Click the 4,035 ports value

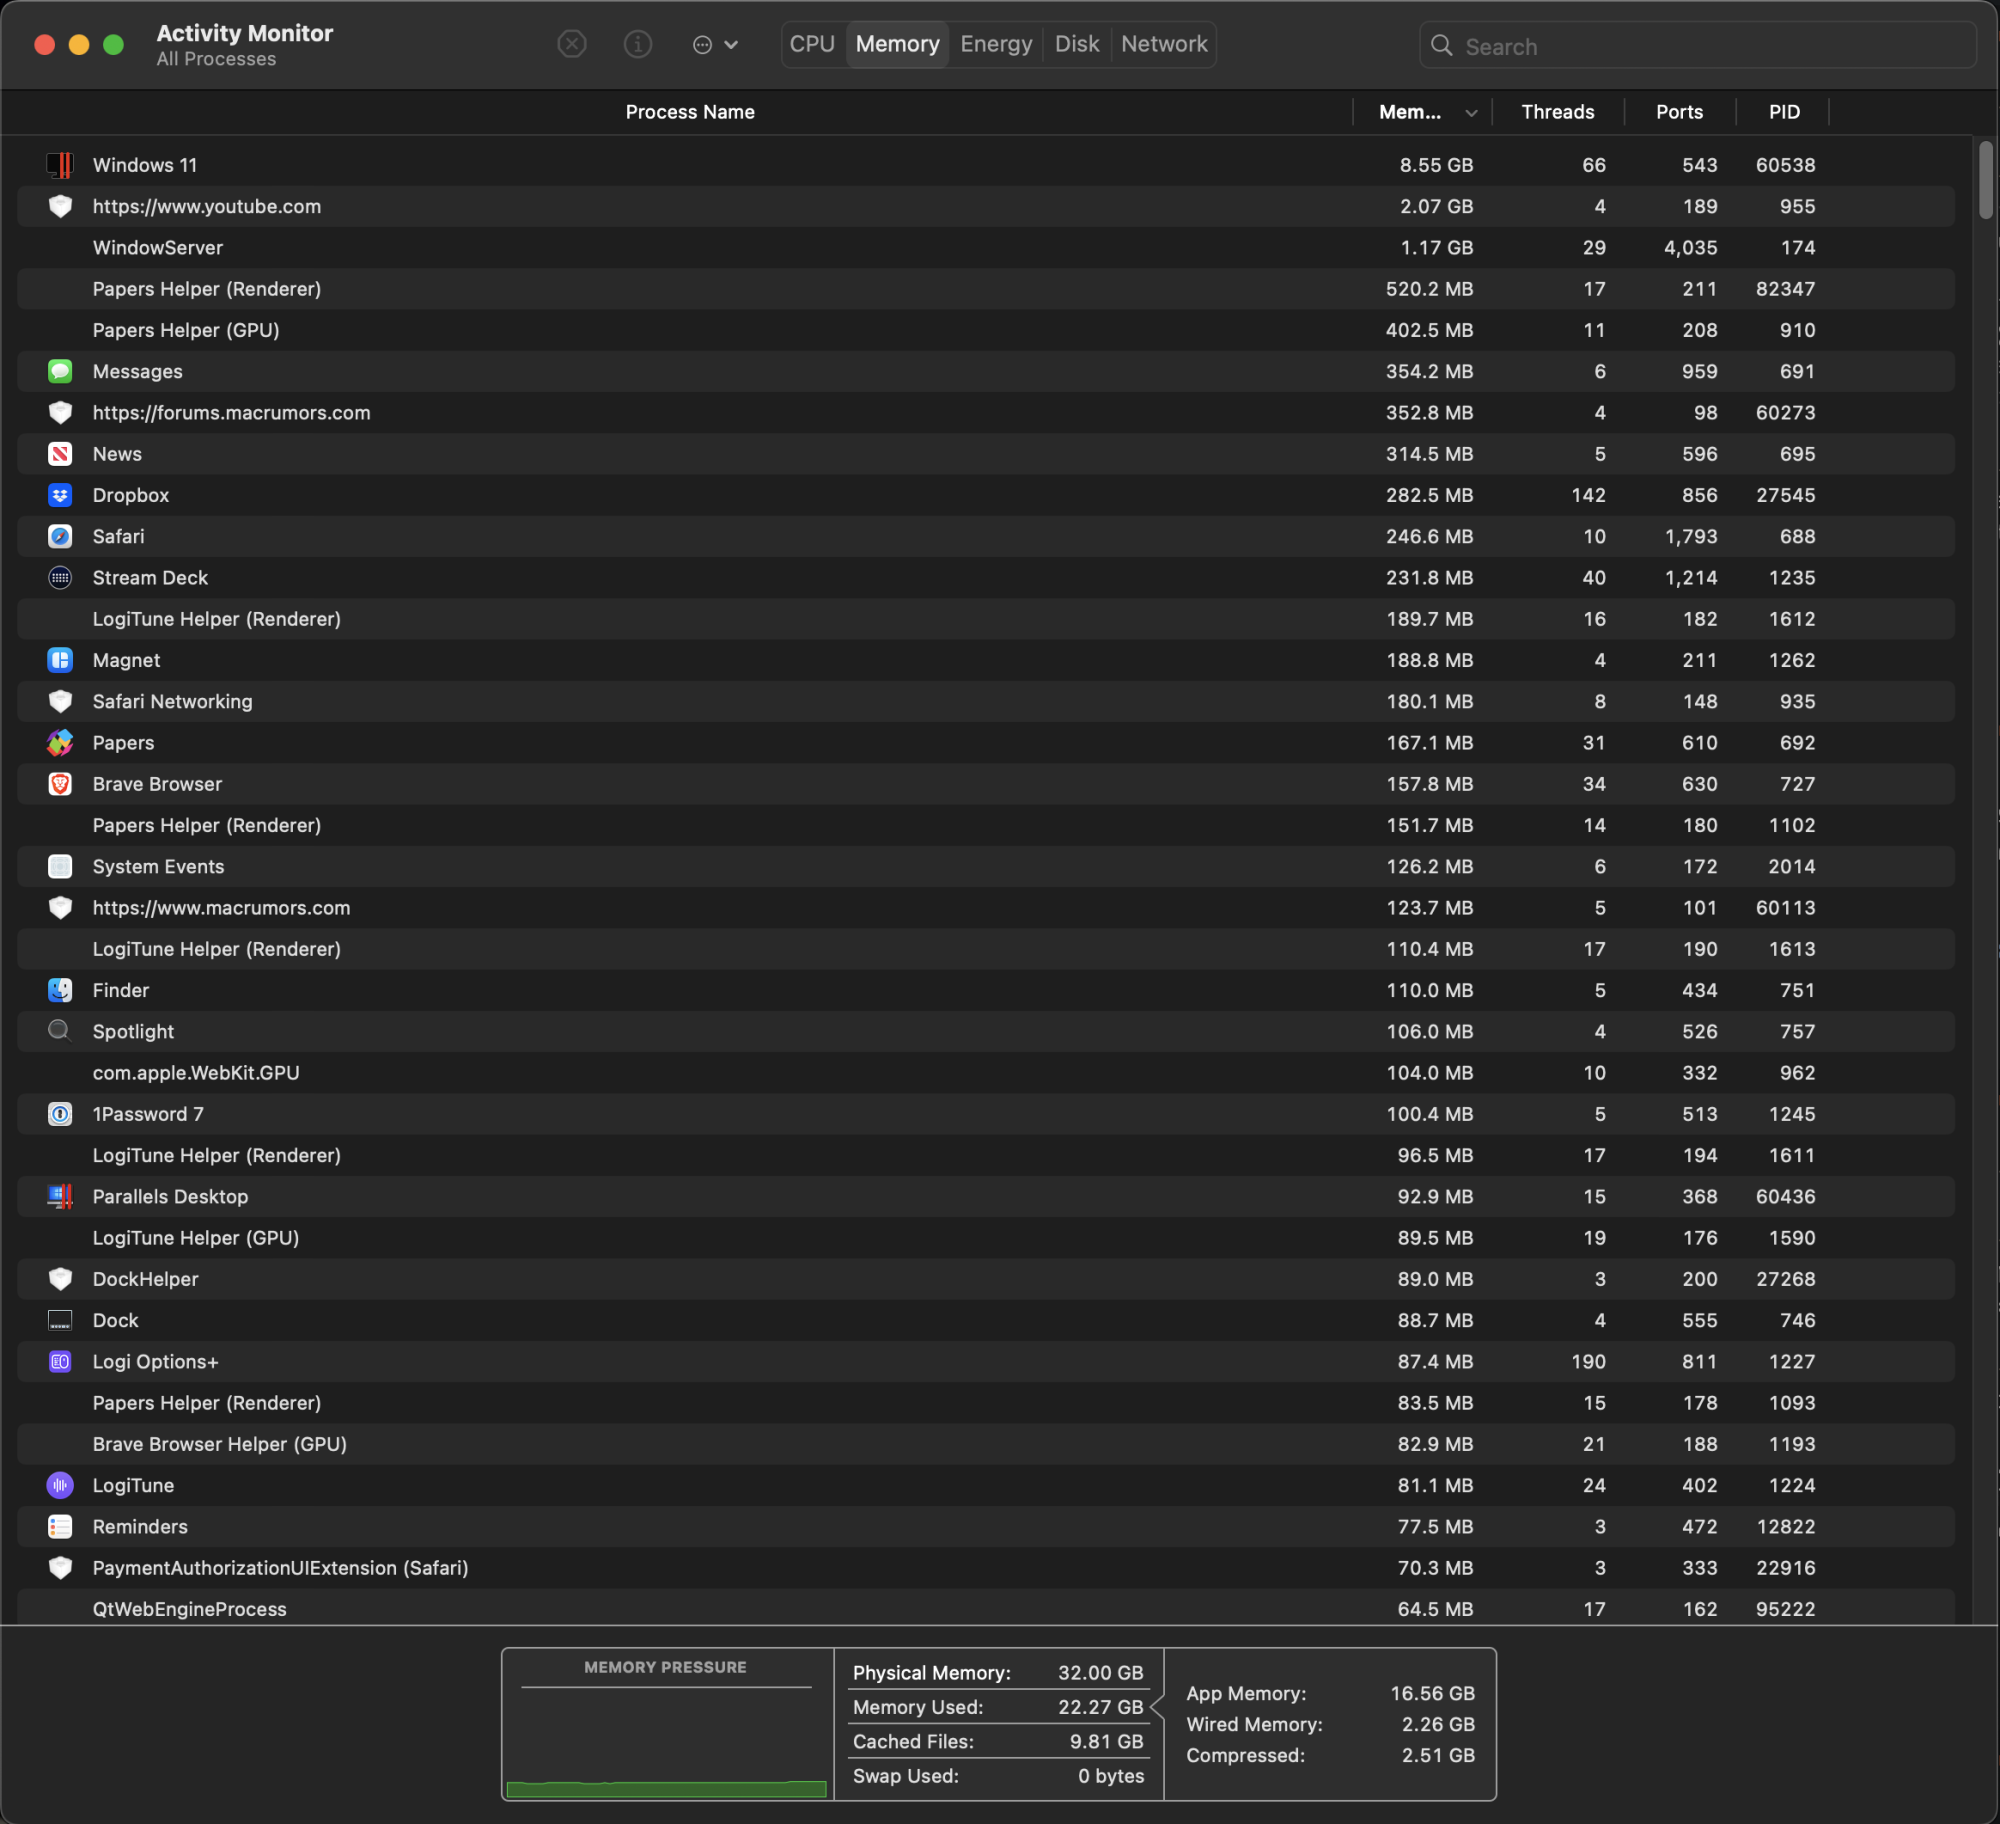1690,247
